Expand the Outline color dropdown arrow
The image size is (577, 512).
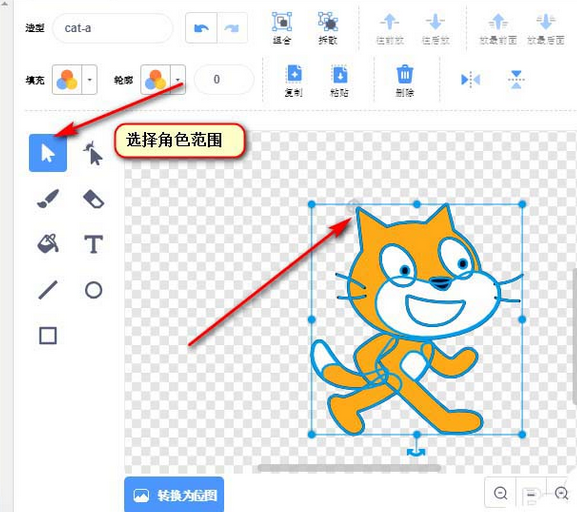coord(178,80)
